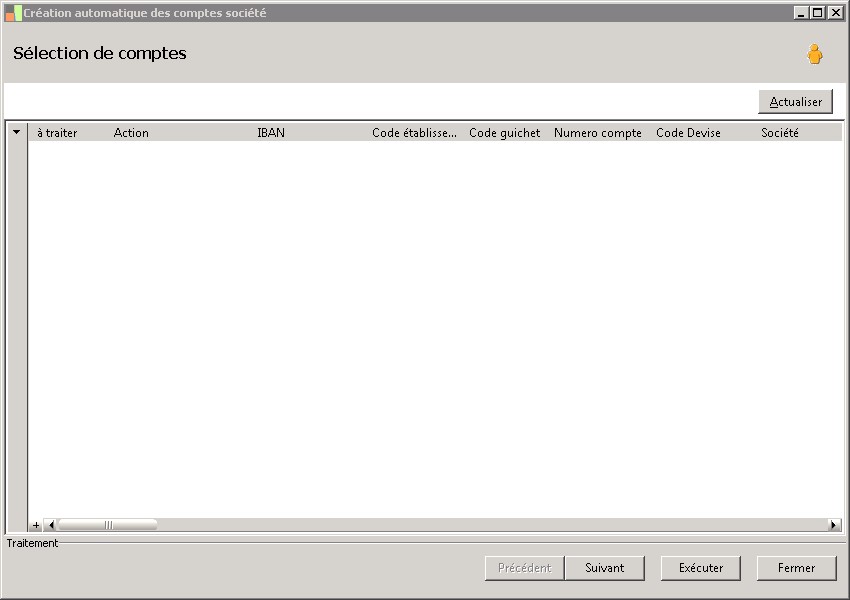The height and width of the screenshot is (600, 850).
Task: Click the scrollbar's right arrow
Action: coord(834,525)
